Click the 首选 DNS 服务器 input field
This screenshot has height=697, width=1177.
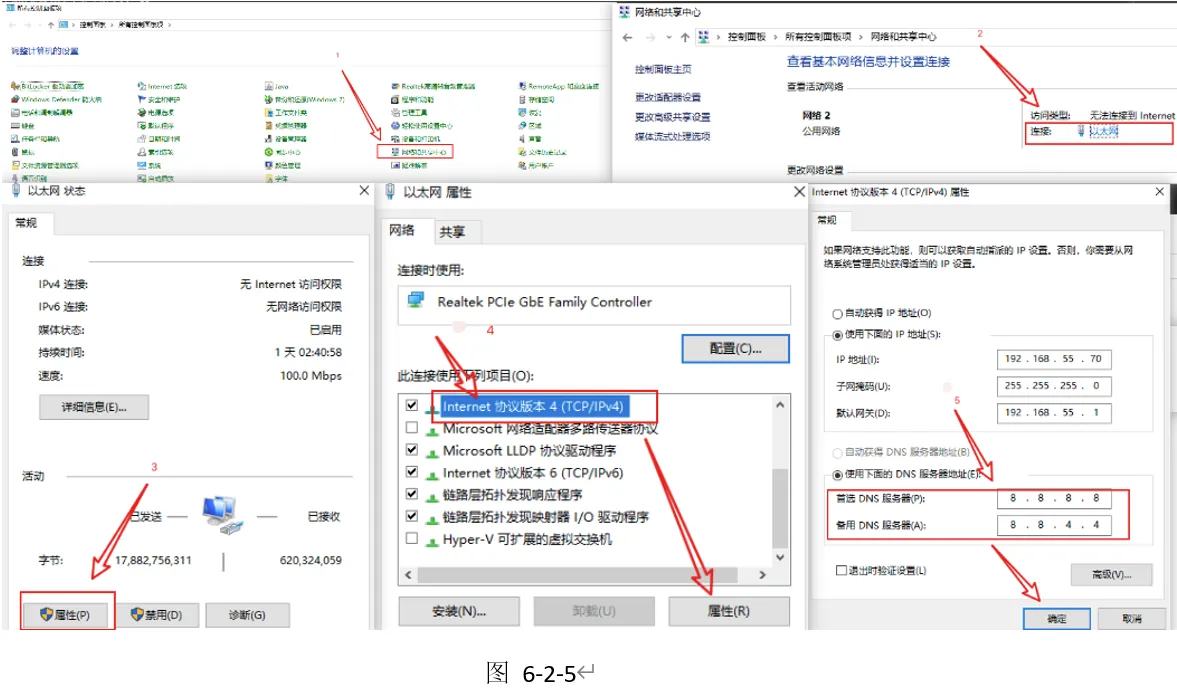1054,498
